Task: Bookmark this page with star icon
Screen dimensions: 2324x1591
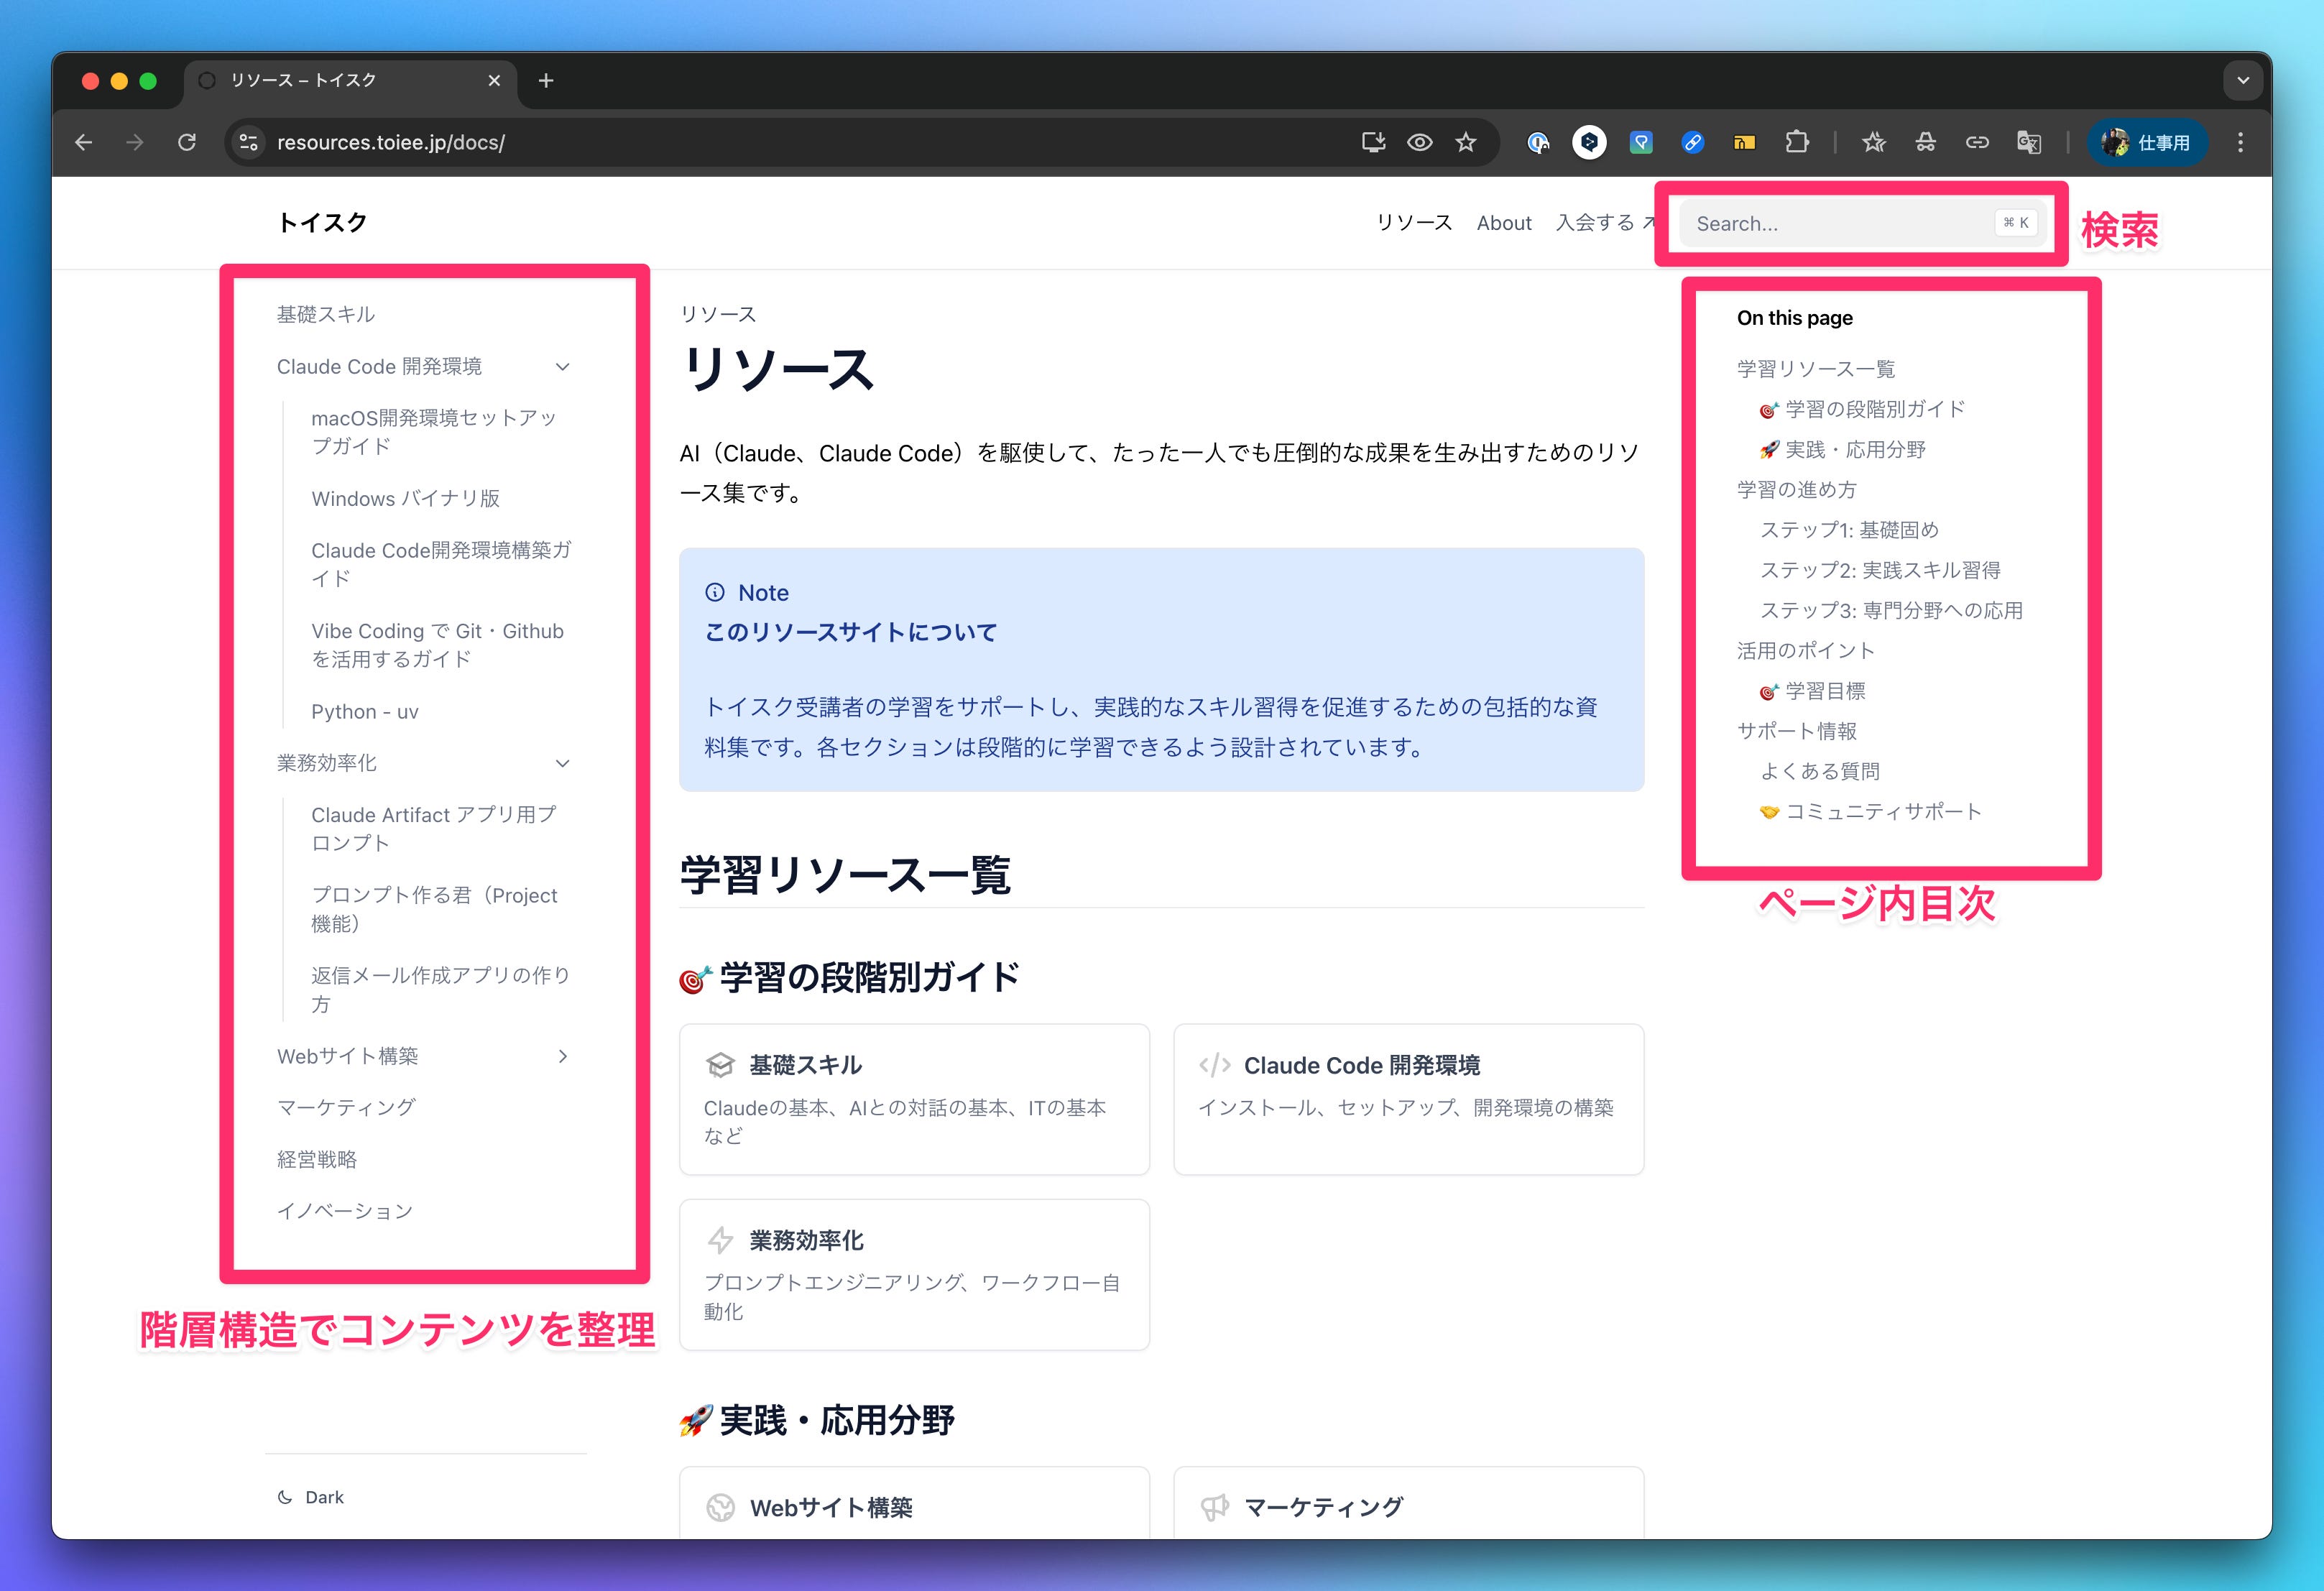Action: click(1466, 143)
